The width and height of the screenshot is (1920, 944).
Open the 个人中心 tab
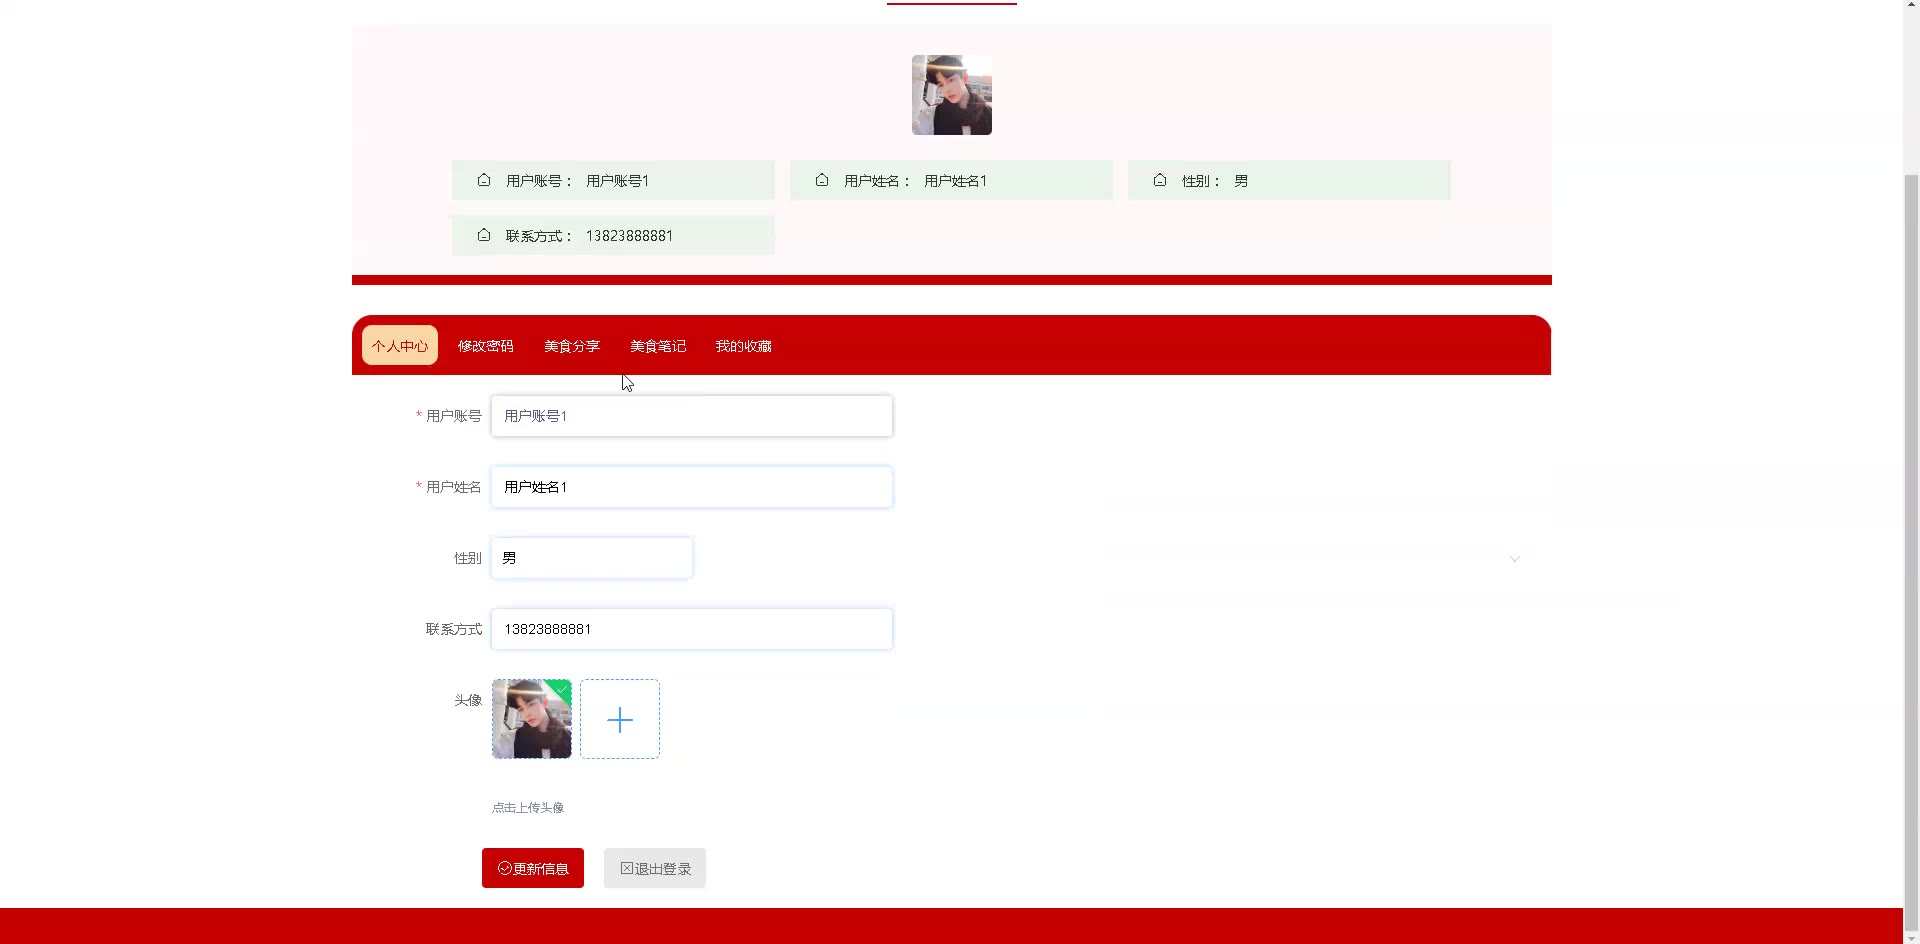click(400, 345)
